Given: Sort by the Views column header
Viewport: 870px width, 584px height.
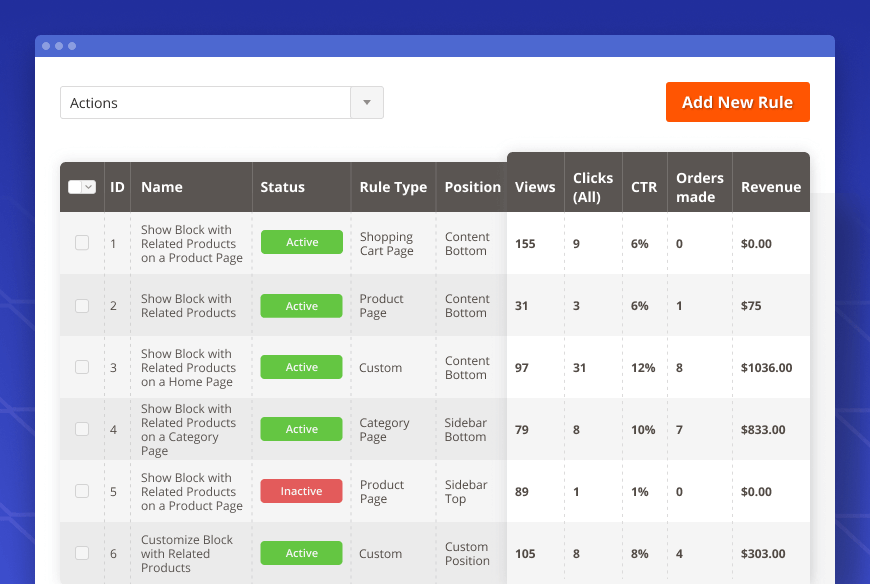Looking at the screenshot, I should [x=535, y=187].
